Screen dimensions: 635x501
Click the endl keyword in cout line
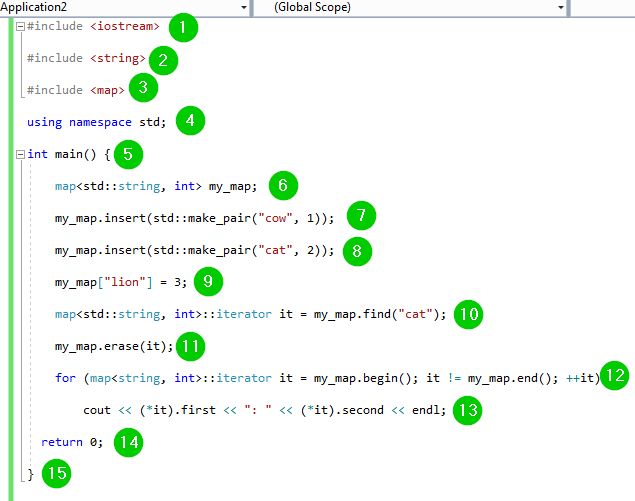coord(424,410)
